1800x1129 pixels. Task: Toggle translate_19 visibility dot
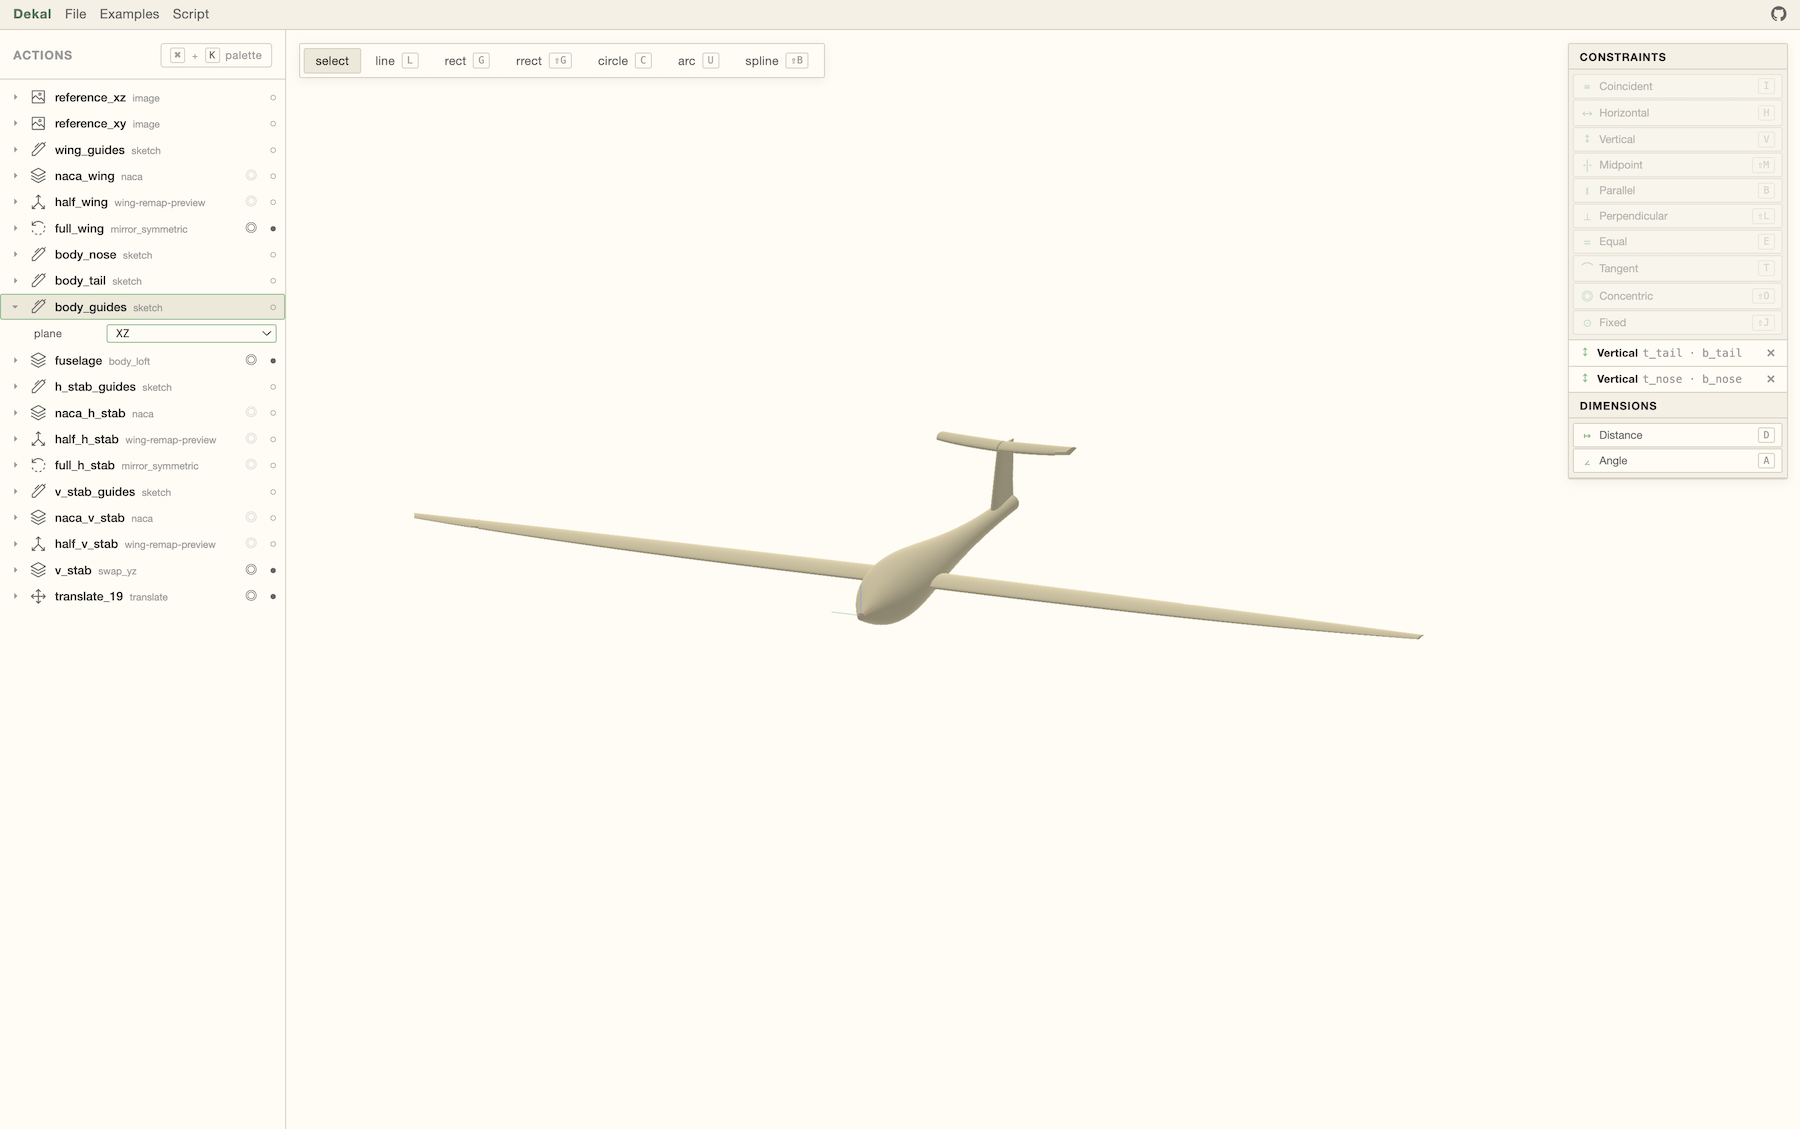(273, 597)
